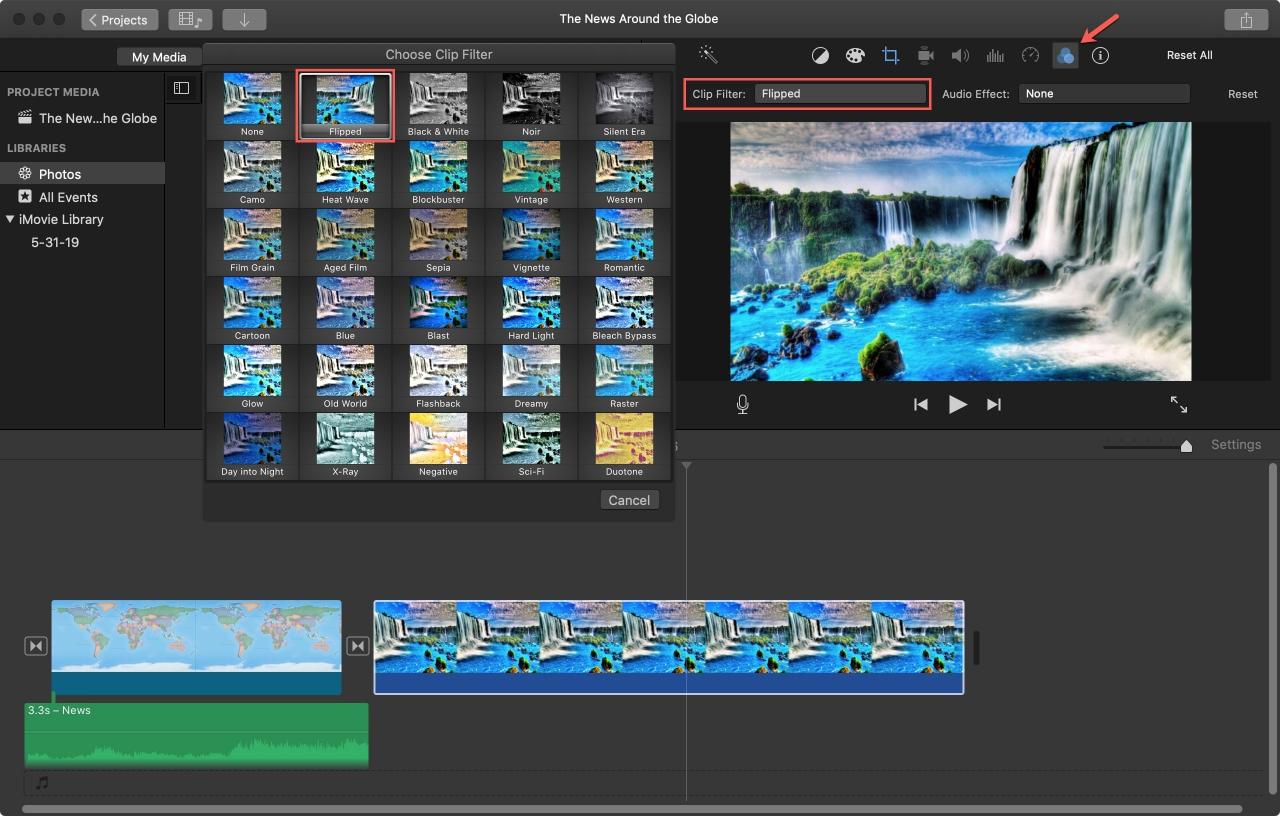
Task: Switch to the My Media tab
Action: tap(159, 57)
